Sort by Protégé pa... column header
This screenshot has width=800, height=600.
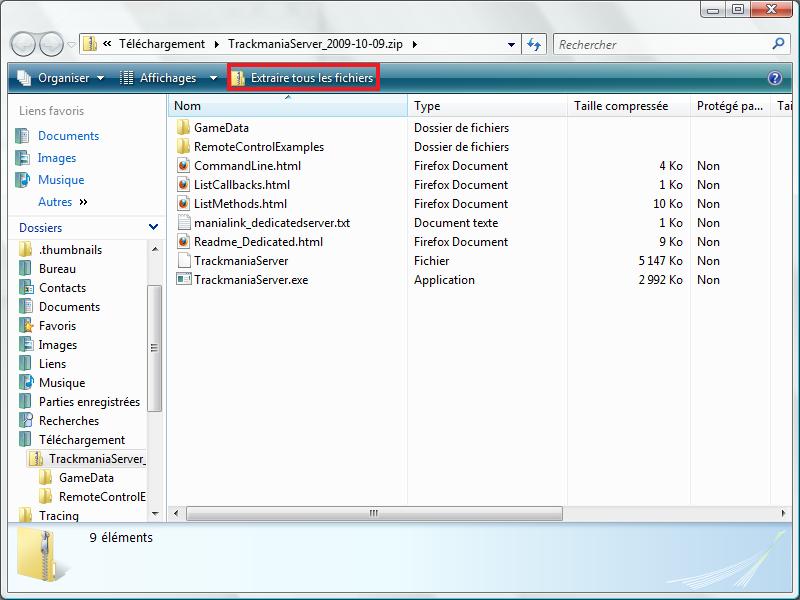click(x=730, y=106)
